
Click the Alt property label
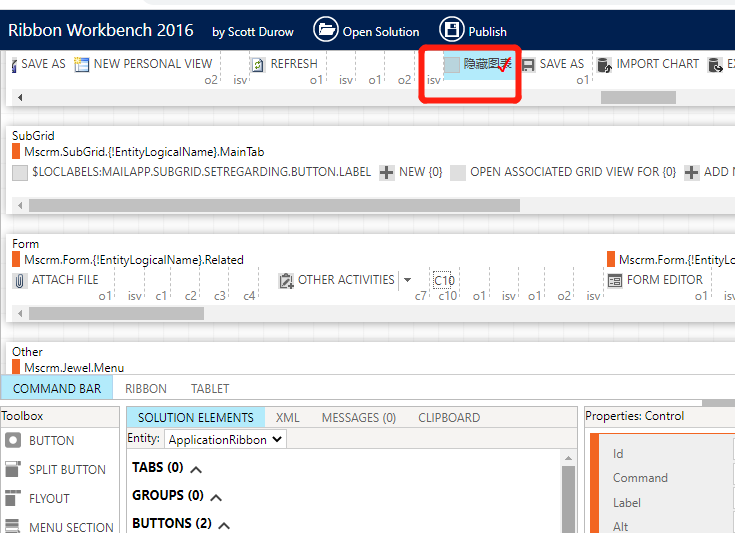click(620, 527)
